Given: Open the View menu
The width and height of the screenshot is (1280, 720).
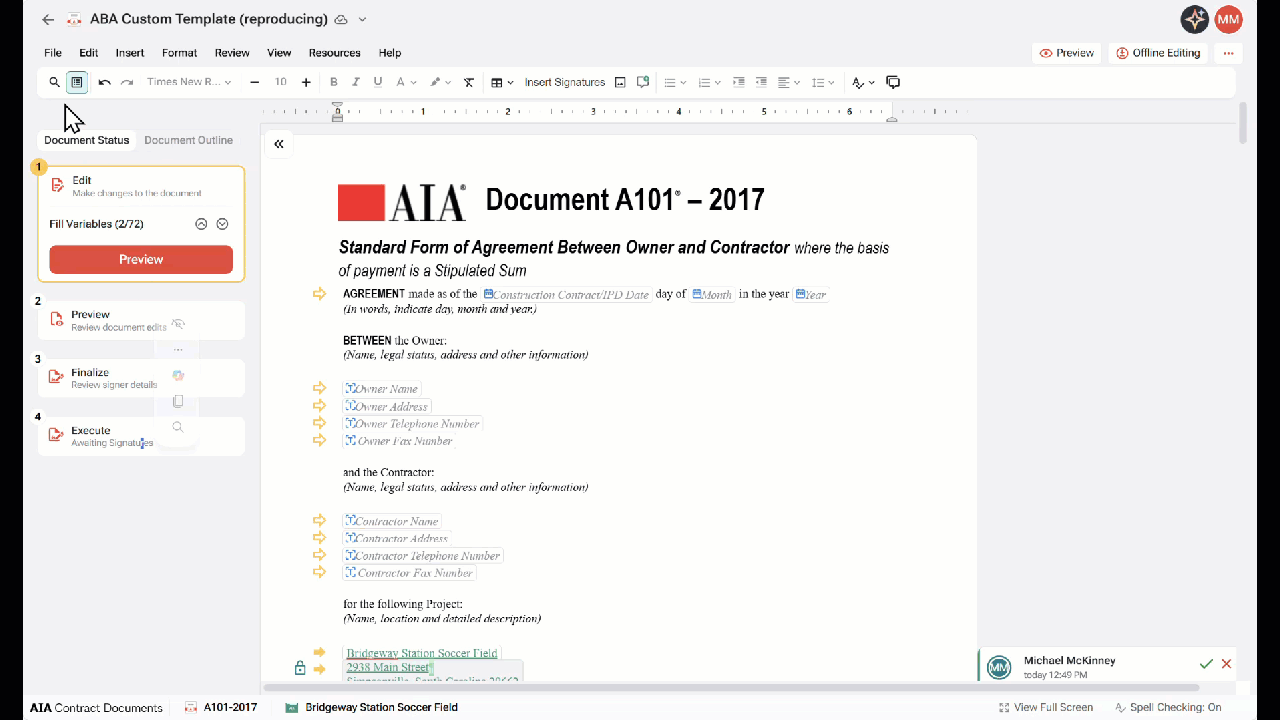Looking at the screenshot, I should click(279, 53).
